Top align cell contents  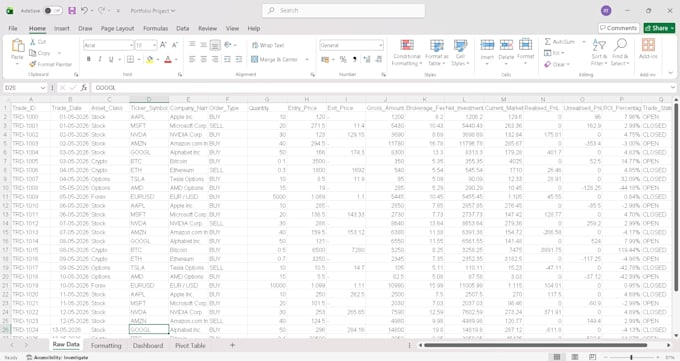[x=192, y=45]
